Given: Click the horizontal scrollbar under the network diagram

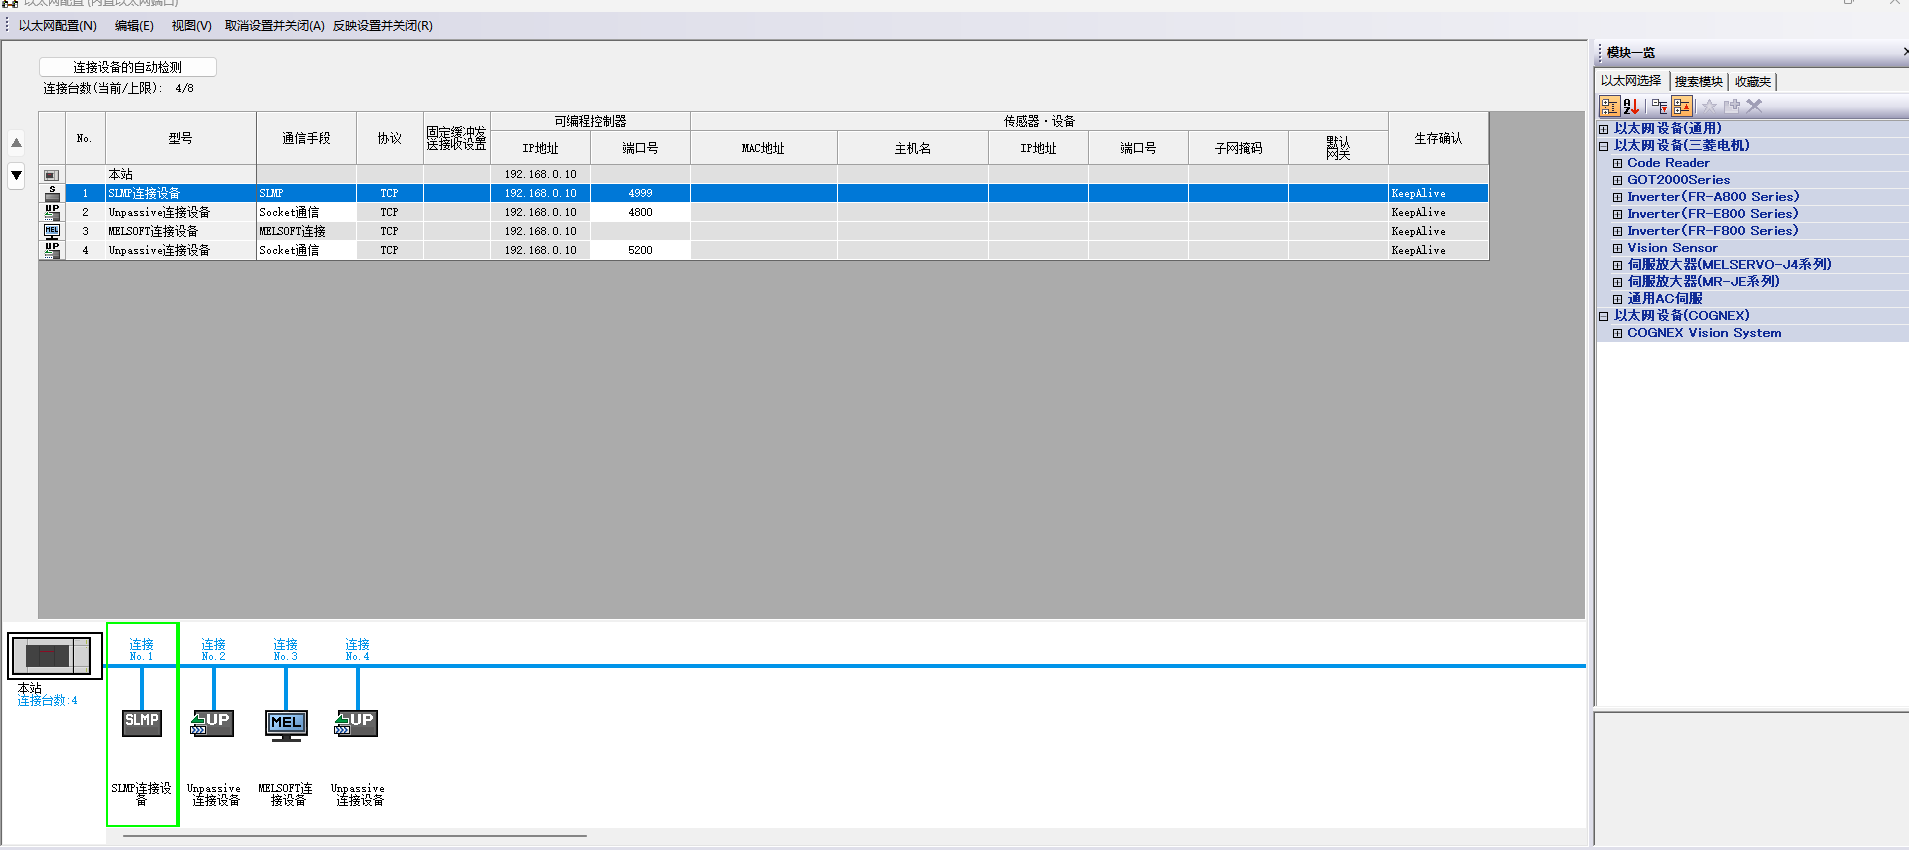Looking at the screenshot, I should coord(354,835).
